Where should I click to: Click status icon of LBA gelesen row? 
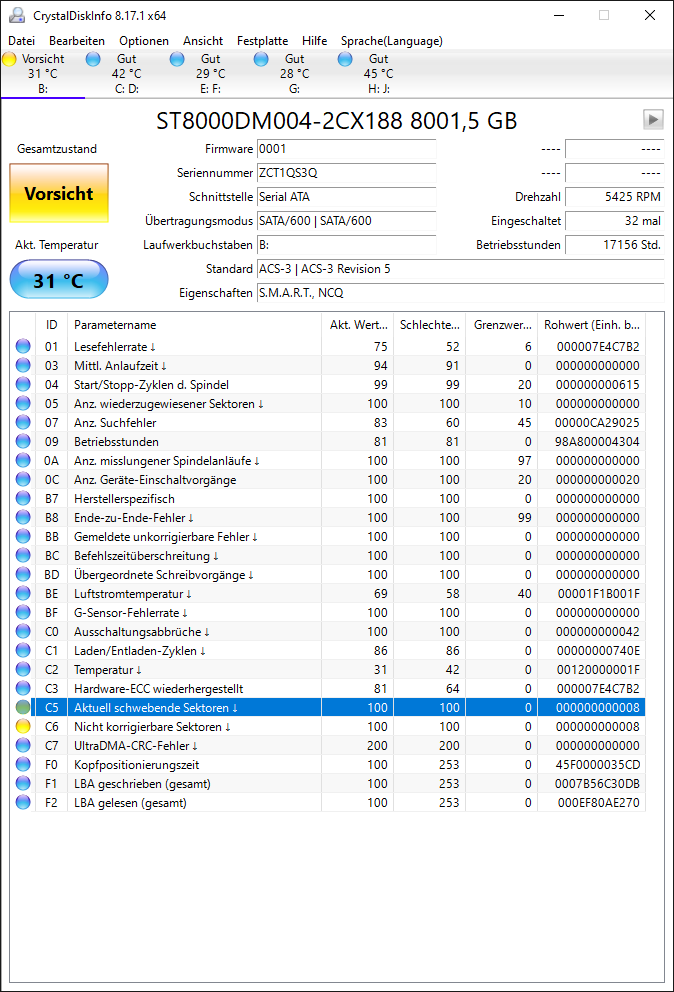coord(23,802)
